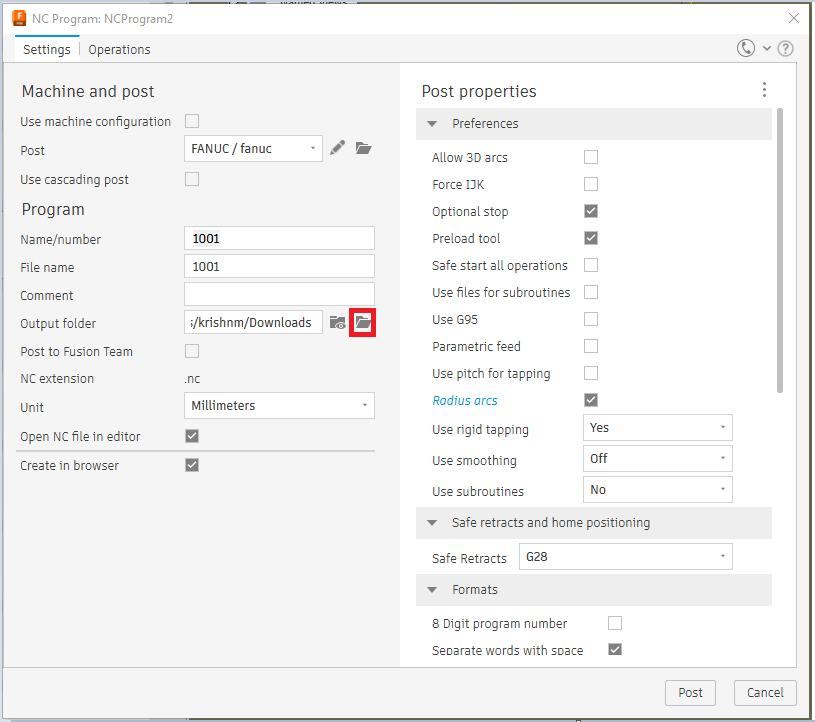Click the Fusion app icon in title bar
This screenshot has width=815, height=722.
[x=19, y=17]
